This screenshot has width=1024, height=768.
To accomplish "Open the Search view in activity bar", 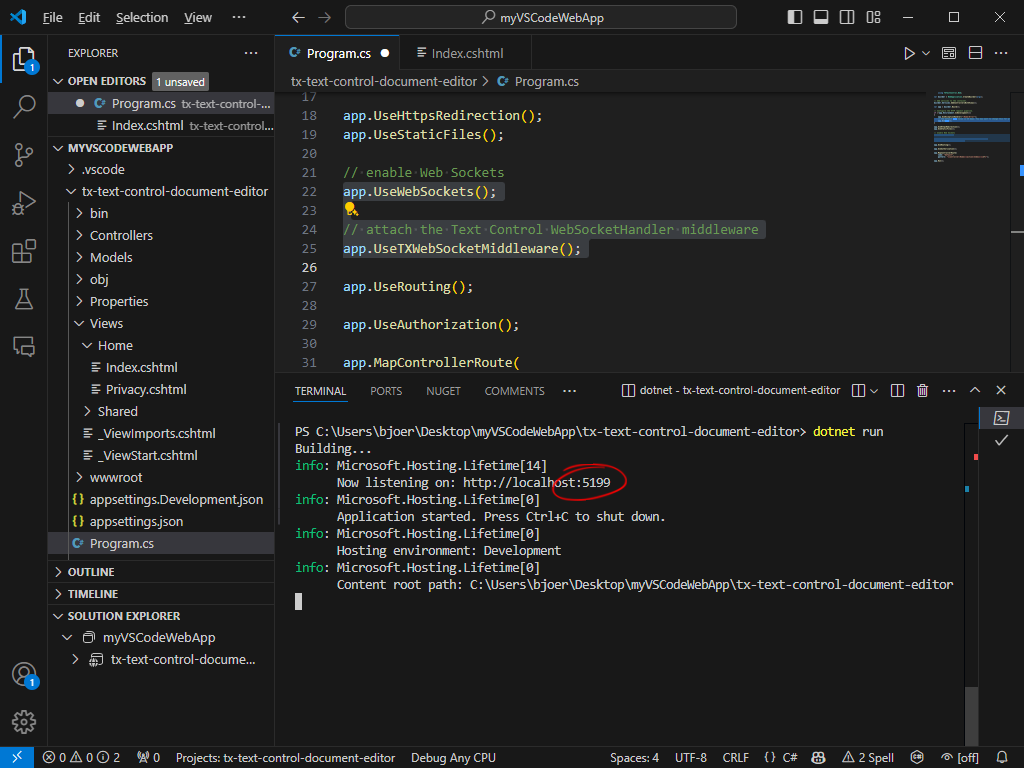I will click(24, 106).
